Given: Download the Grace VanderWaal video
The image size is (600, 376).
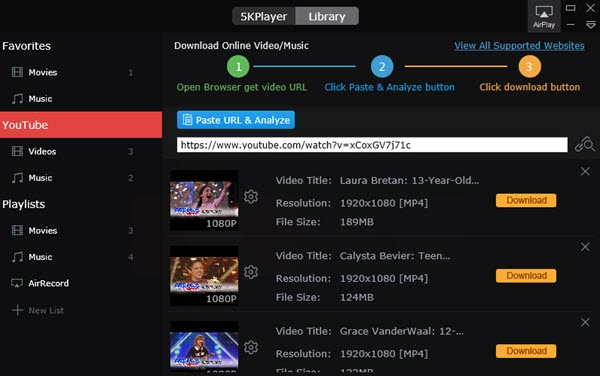Looking at the screenshot, I should tap(526, 351).
